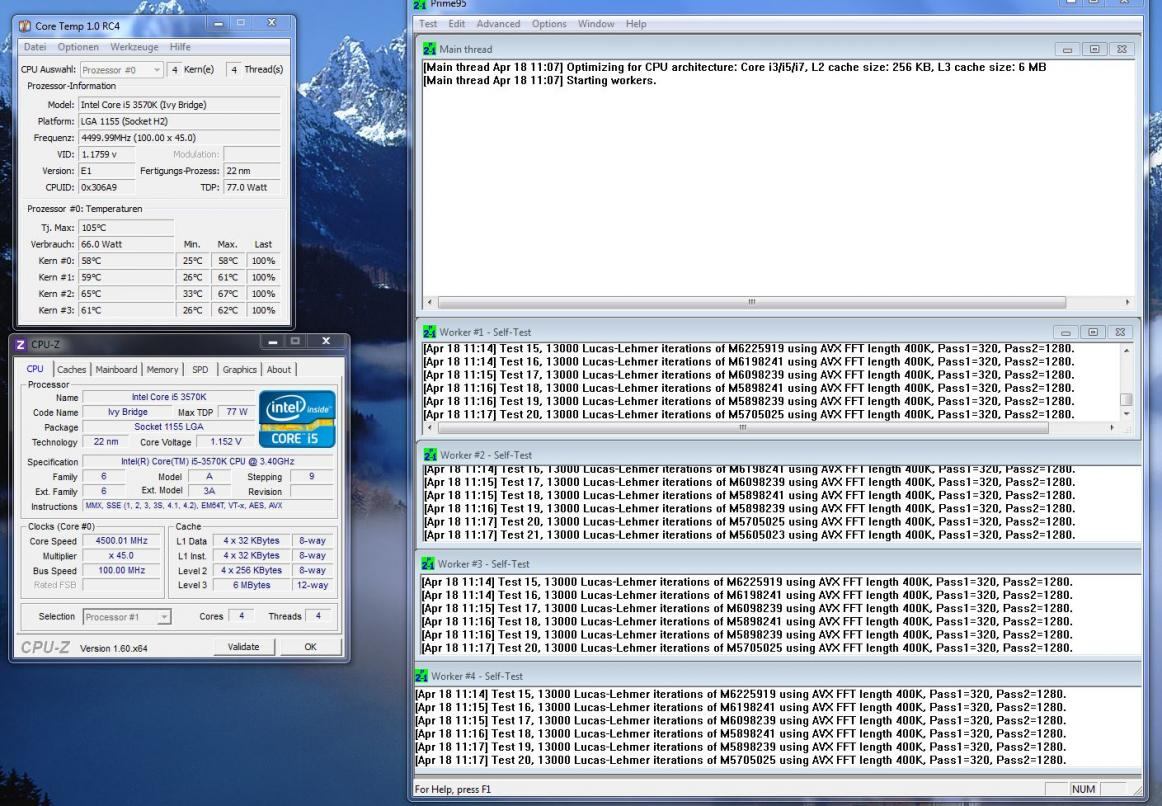
Task: Switch to the Mainboard tab in CPU-Z
Action: 116,370
